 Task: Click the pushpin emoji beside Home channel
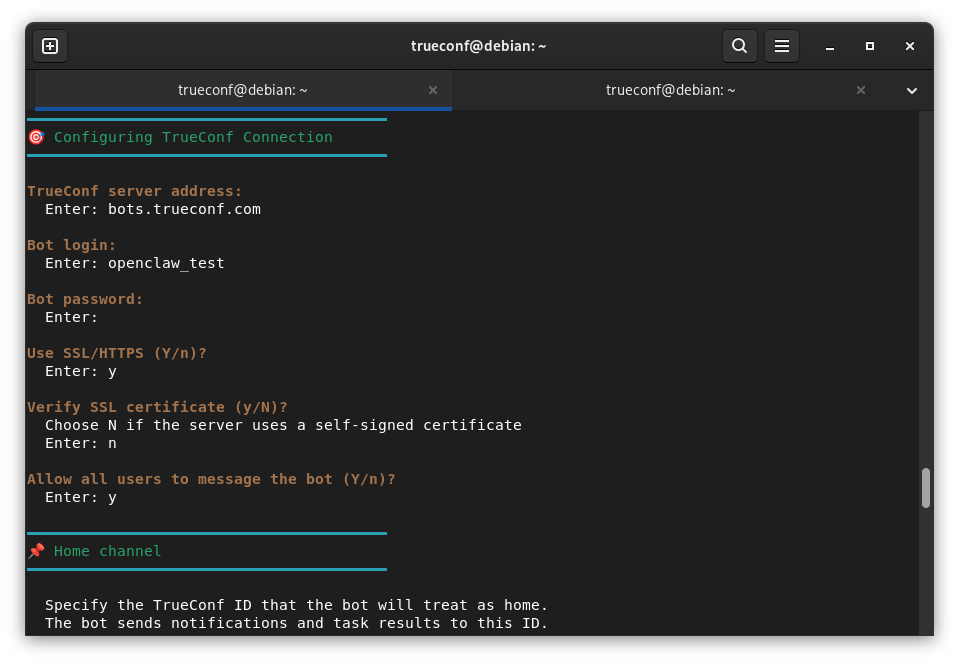click(36, 551)
